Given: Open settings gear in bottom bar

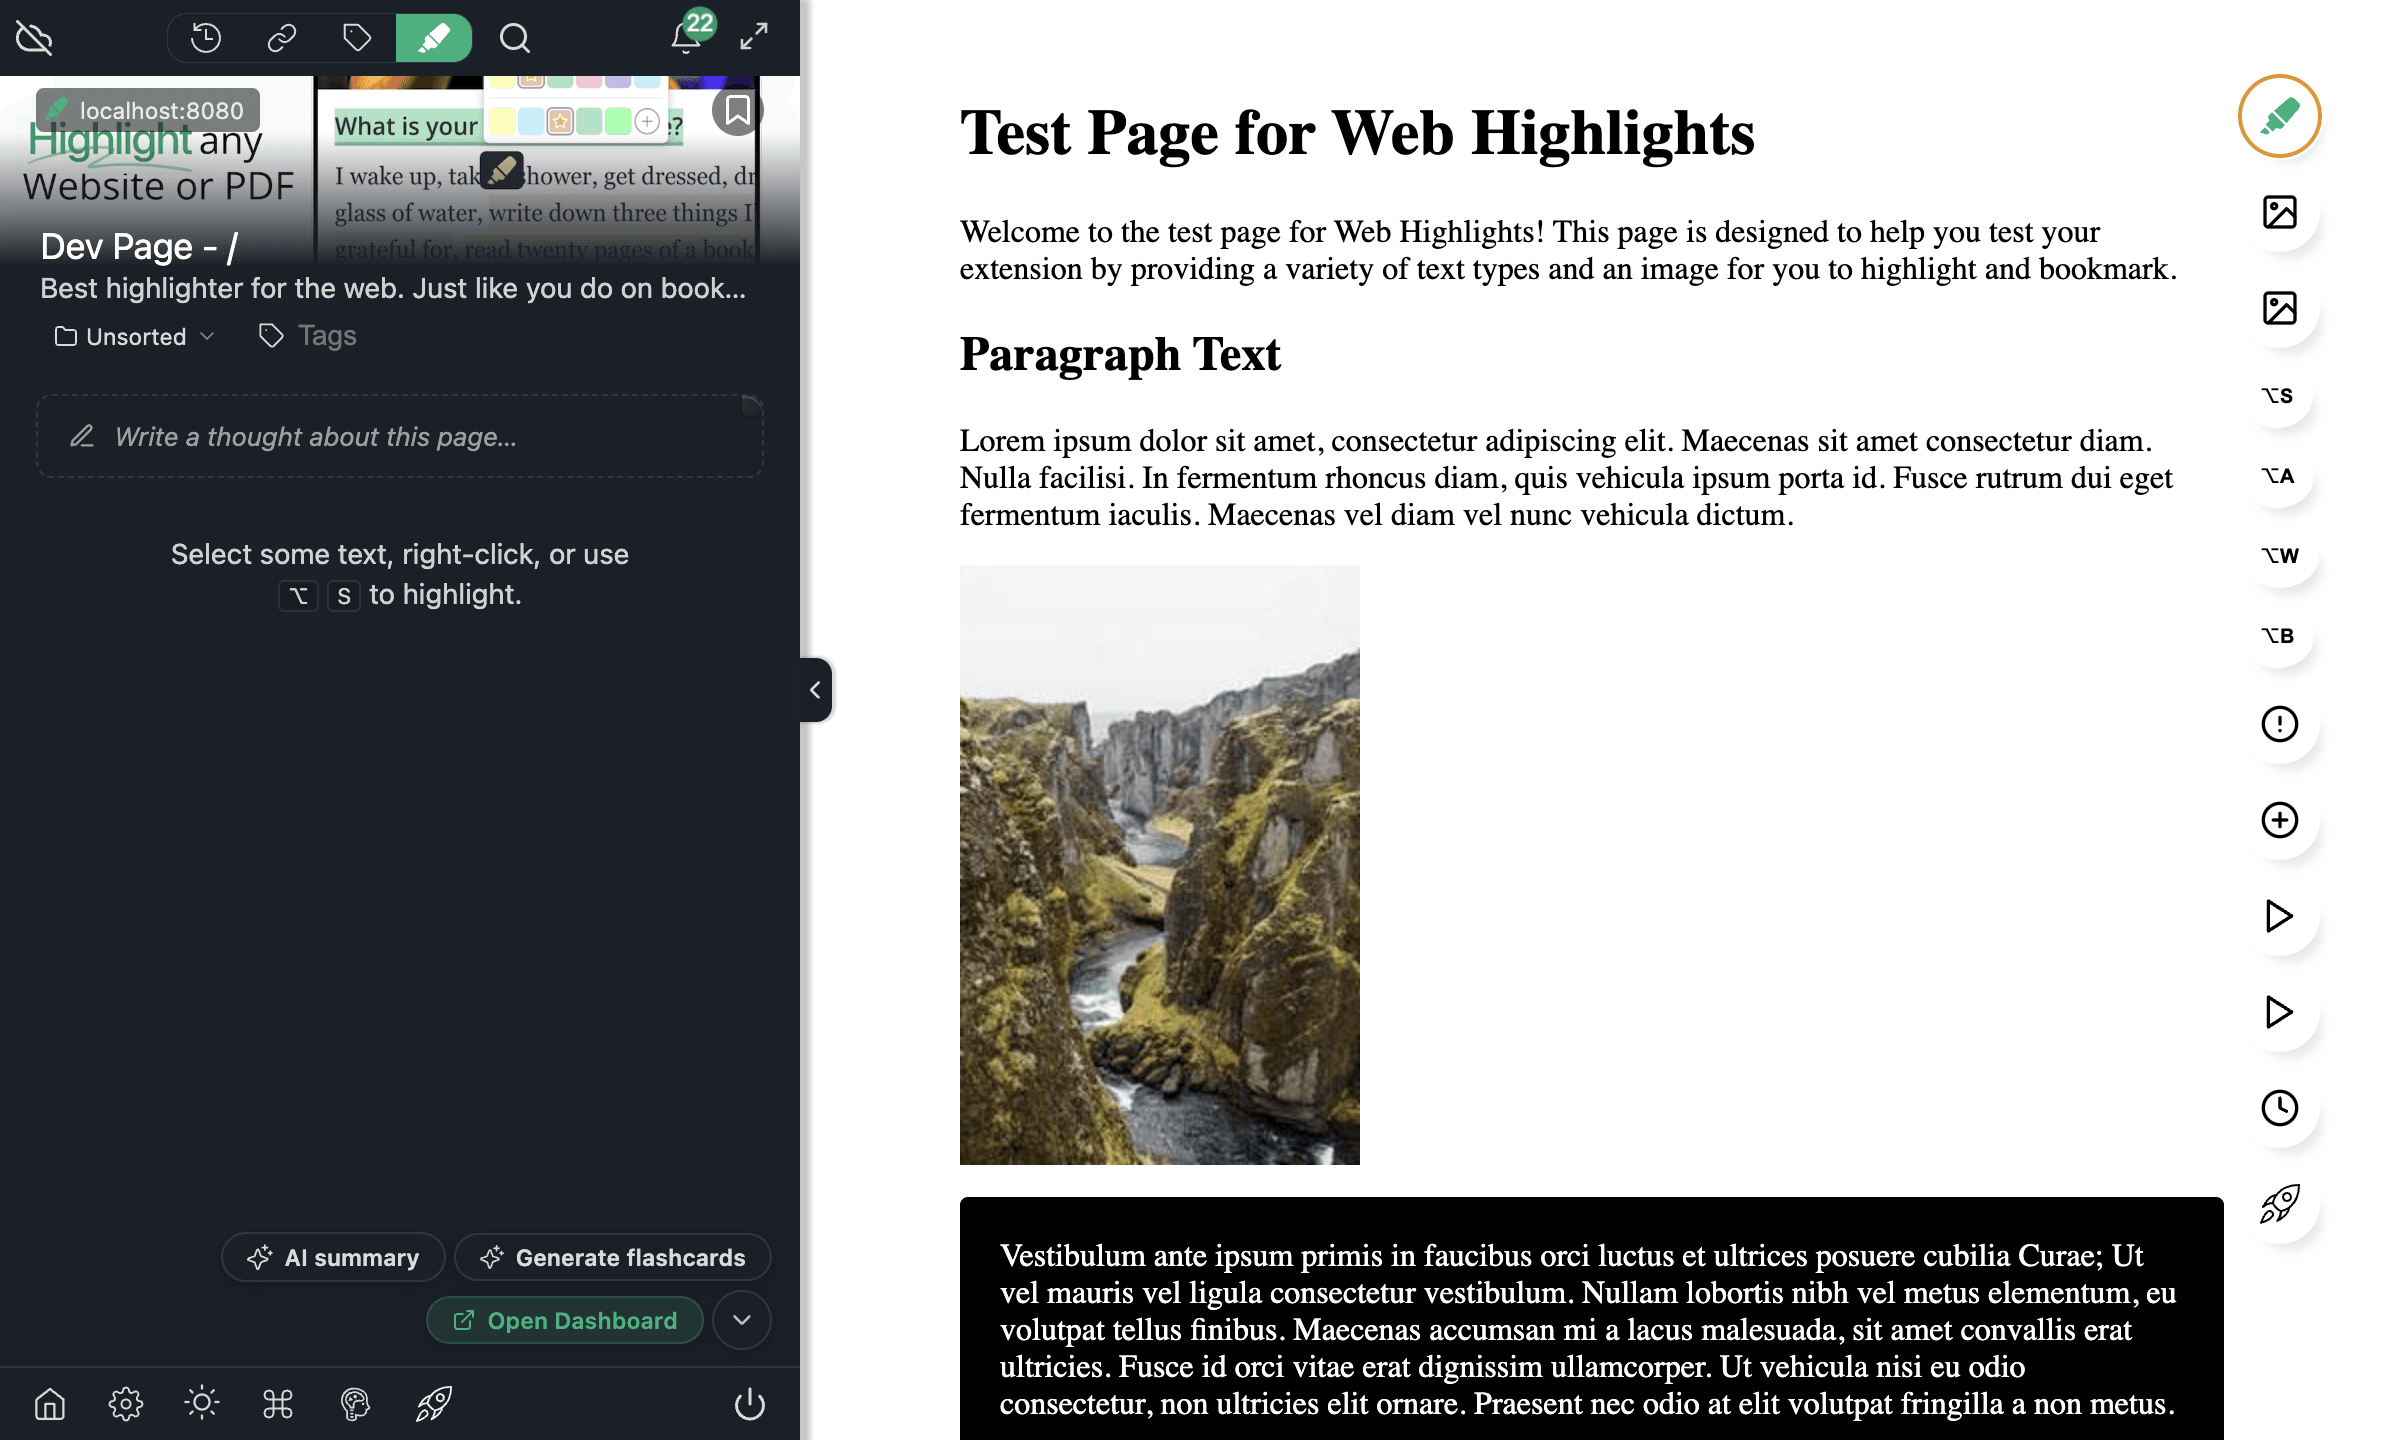Looking at the screenshot, I should click(126, 1404).
